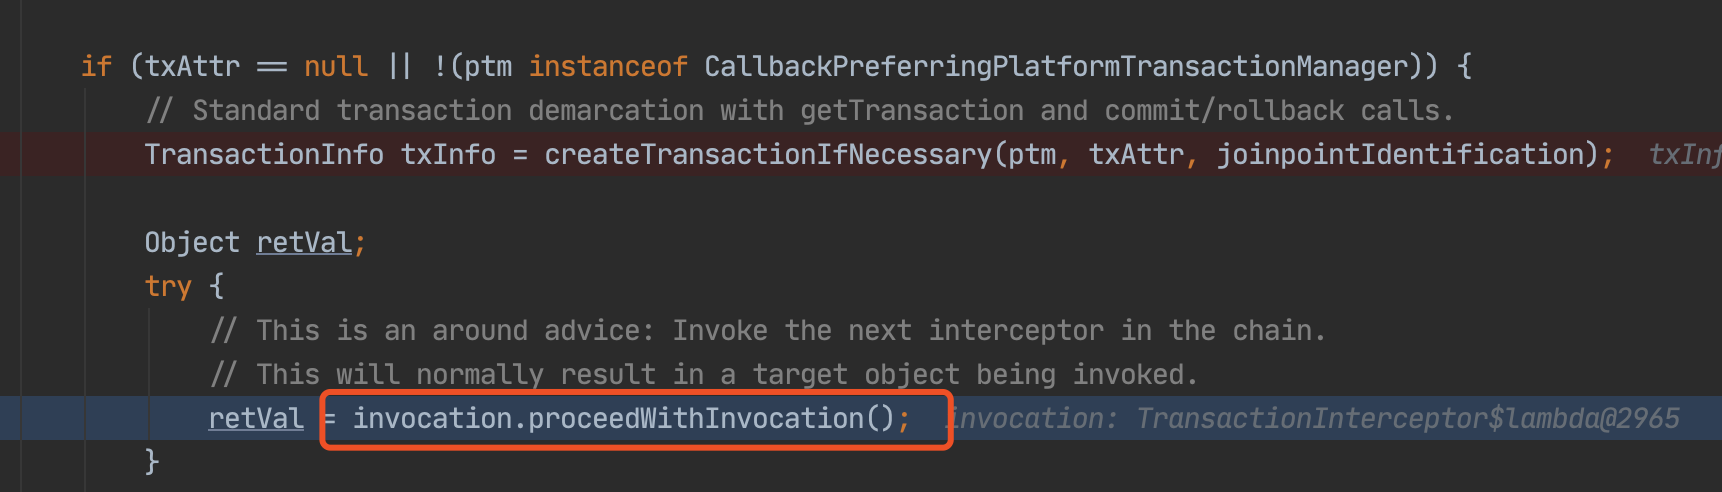Viewport: 1722px width, 492px height.
Task: Click the try keyword
Action: point(168,286)
